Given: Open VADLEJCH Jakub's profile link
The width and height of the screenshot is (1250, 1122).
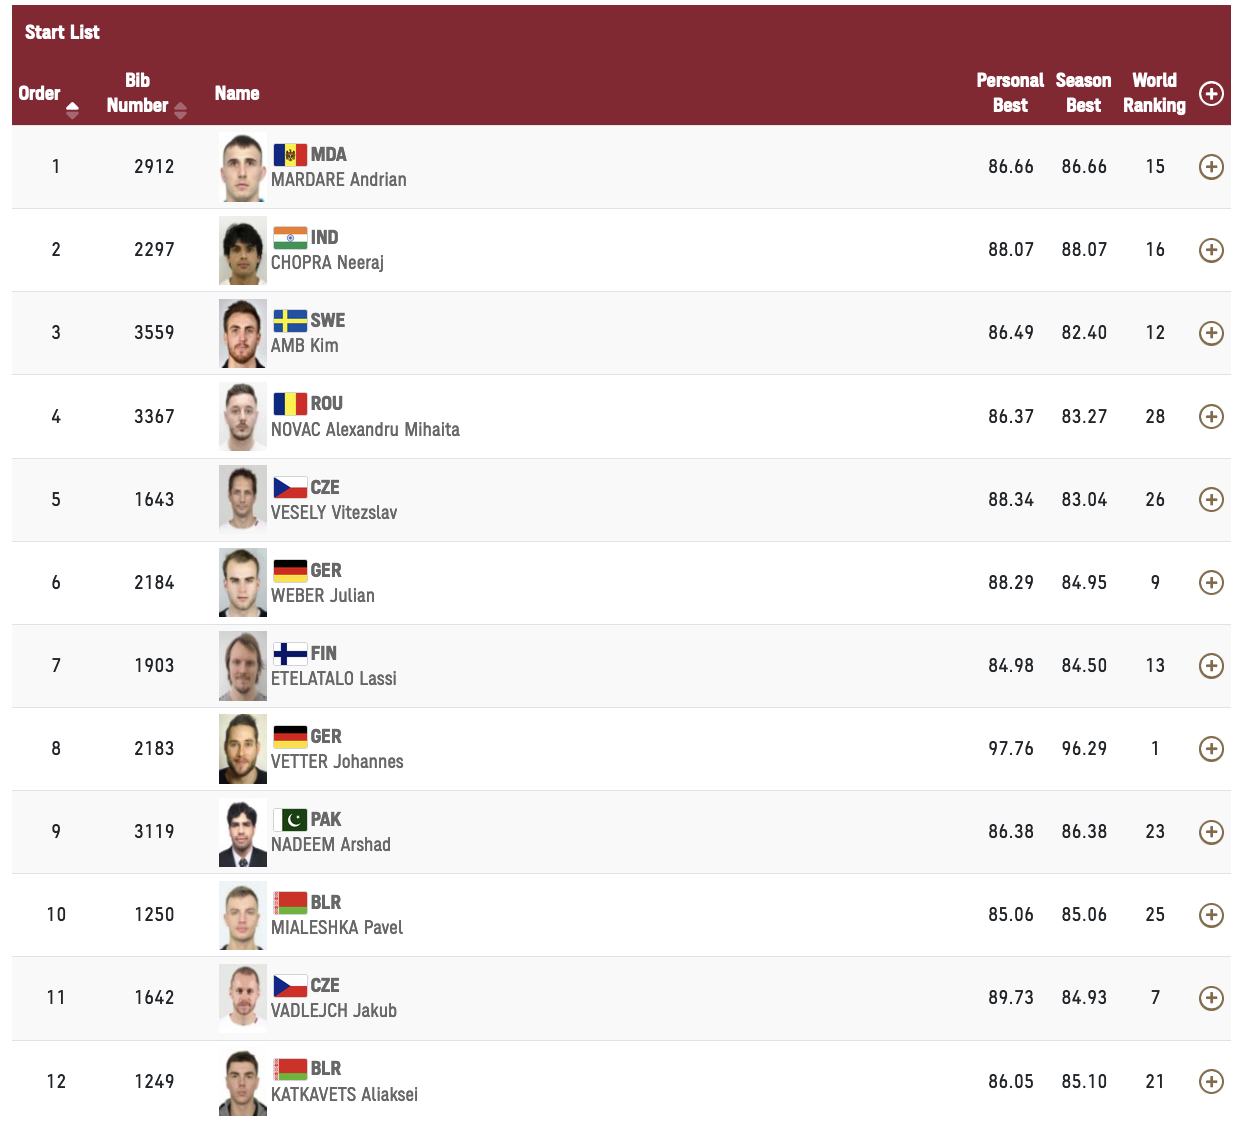Looking at the screenshot, I should [334, 1011].
